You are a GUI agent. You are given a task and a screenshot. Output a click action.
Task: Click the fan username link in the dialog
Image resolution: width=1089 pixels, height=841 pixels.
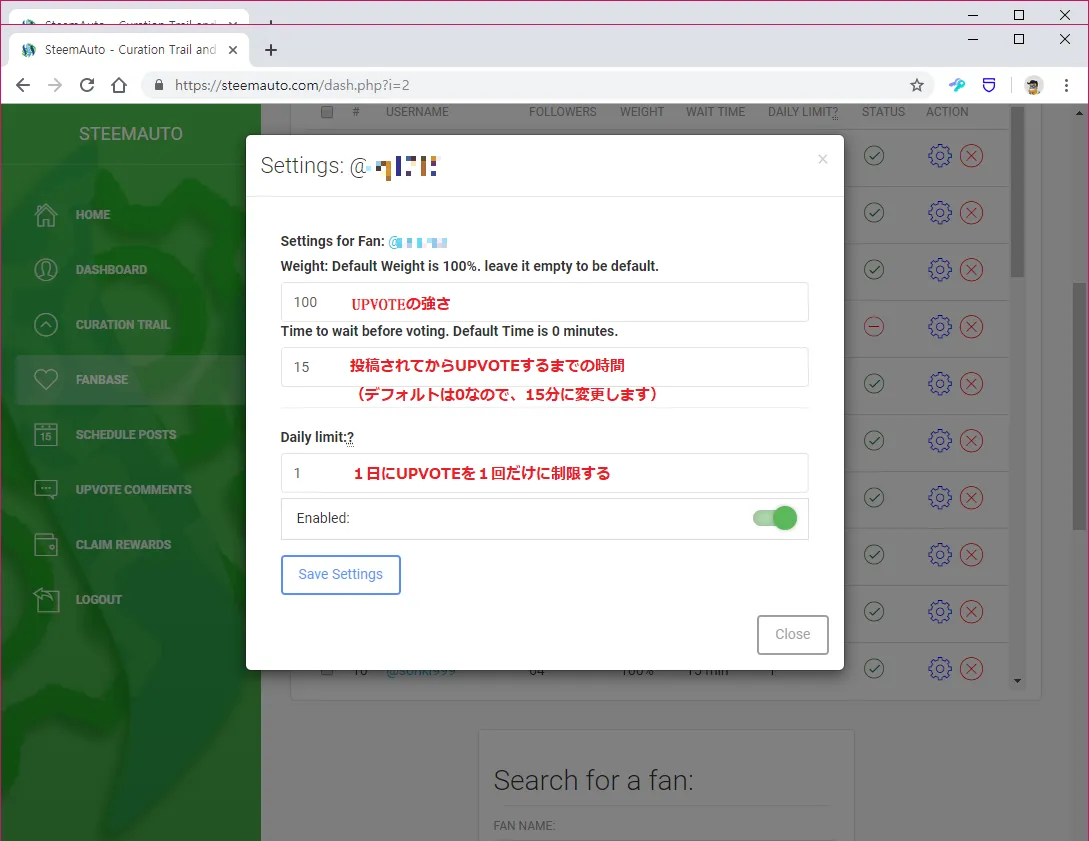tap(417, 242)
